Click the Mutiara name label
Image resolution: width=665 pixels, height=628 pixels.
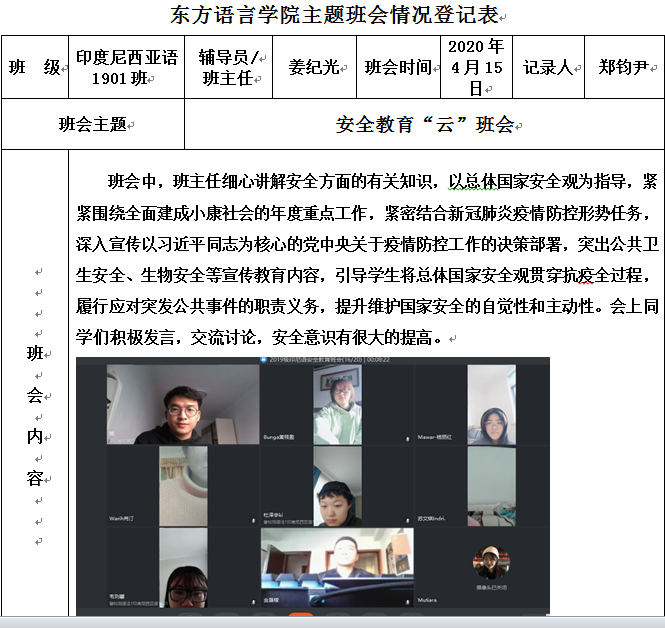coord(427,600)
